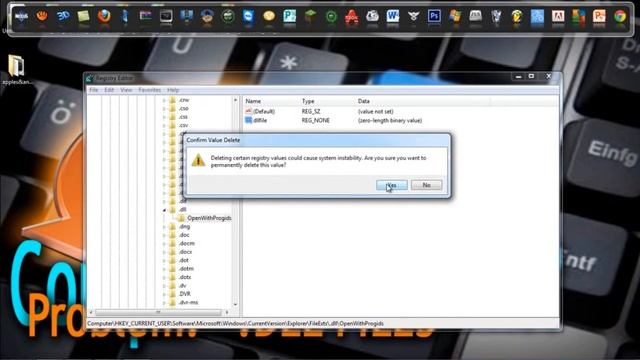Image resolution: width=640 pixels, height=360 pixels.
Task: Collapse the .dll key
Action: (x=164, y=210)
